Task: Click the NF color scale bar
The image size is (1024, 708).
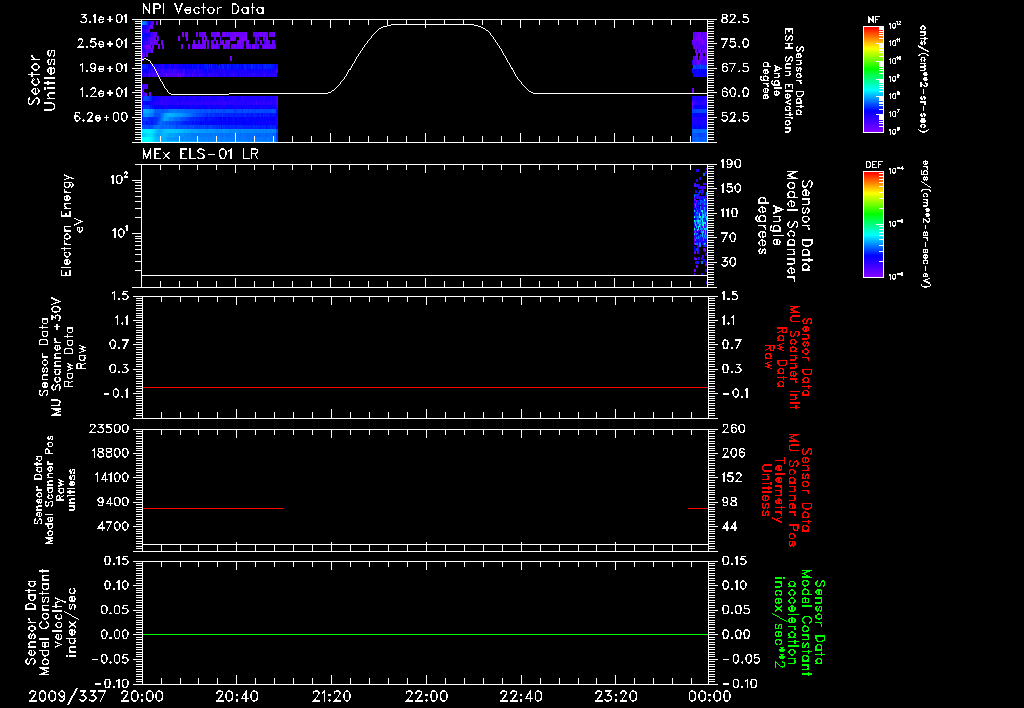Action: click(874, 79)
